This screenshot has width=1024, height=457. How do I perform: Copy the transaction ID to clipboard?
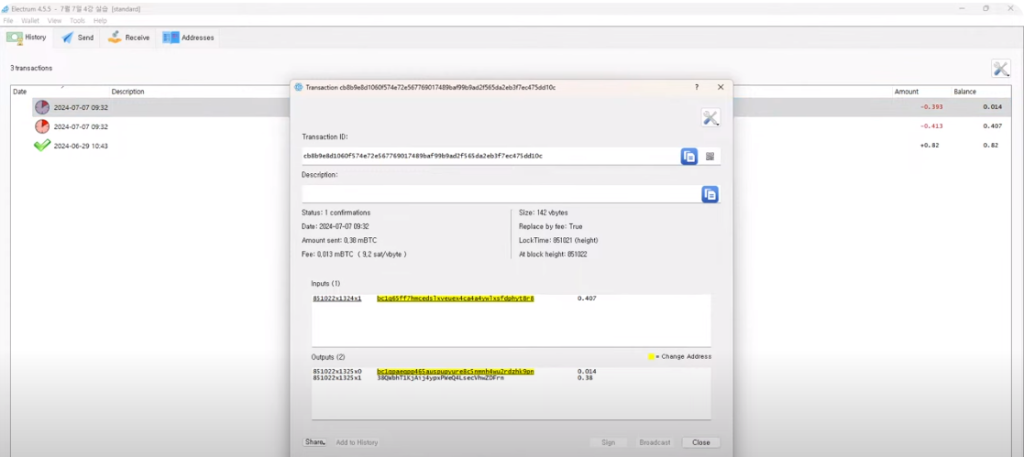click(x=689, y=156)
